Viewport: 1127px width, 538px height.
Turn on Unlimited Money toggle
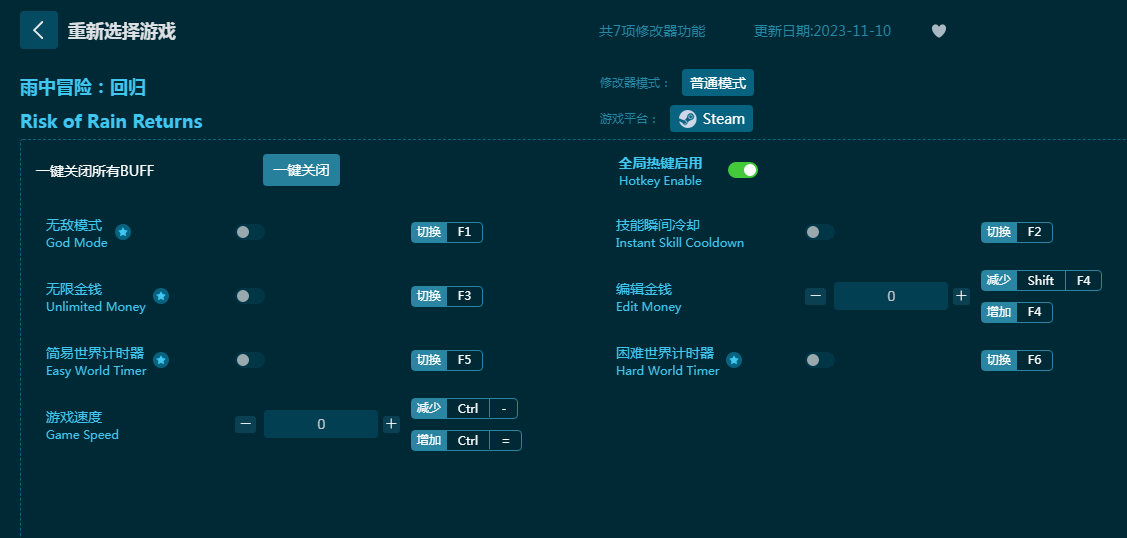coord(250,296)
